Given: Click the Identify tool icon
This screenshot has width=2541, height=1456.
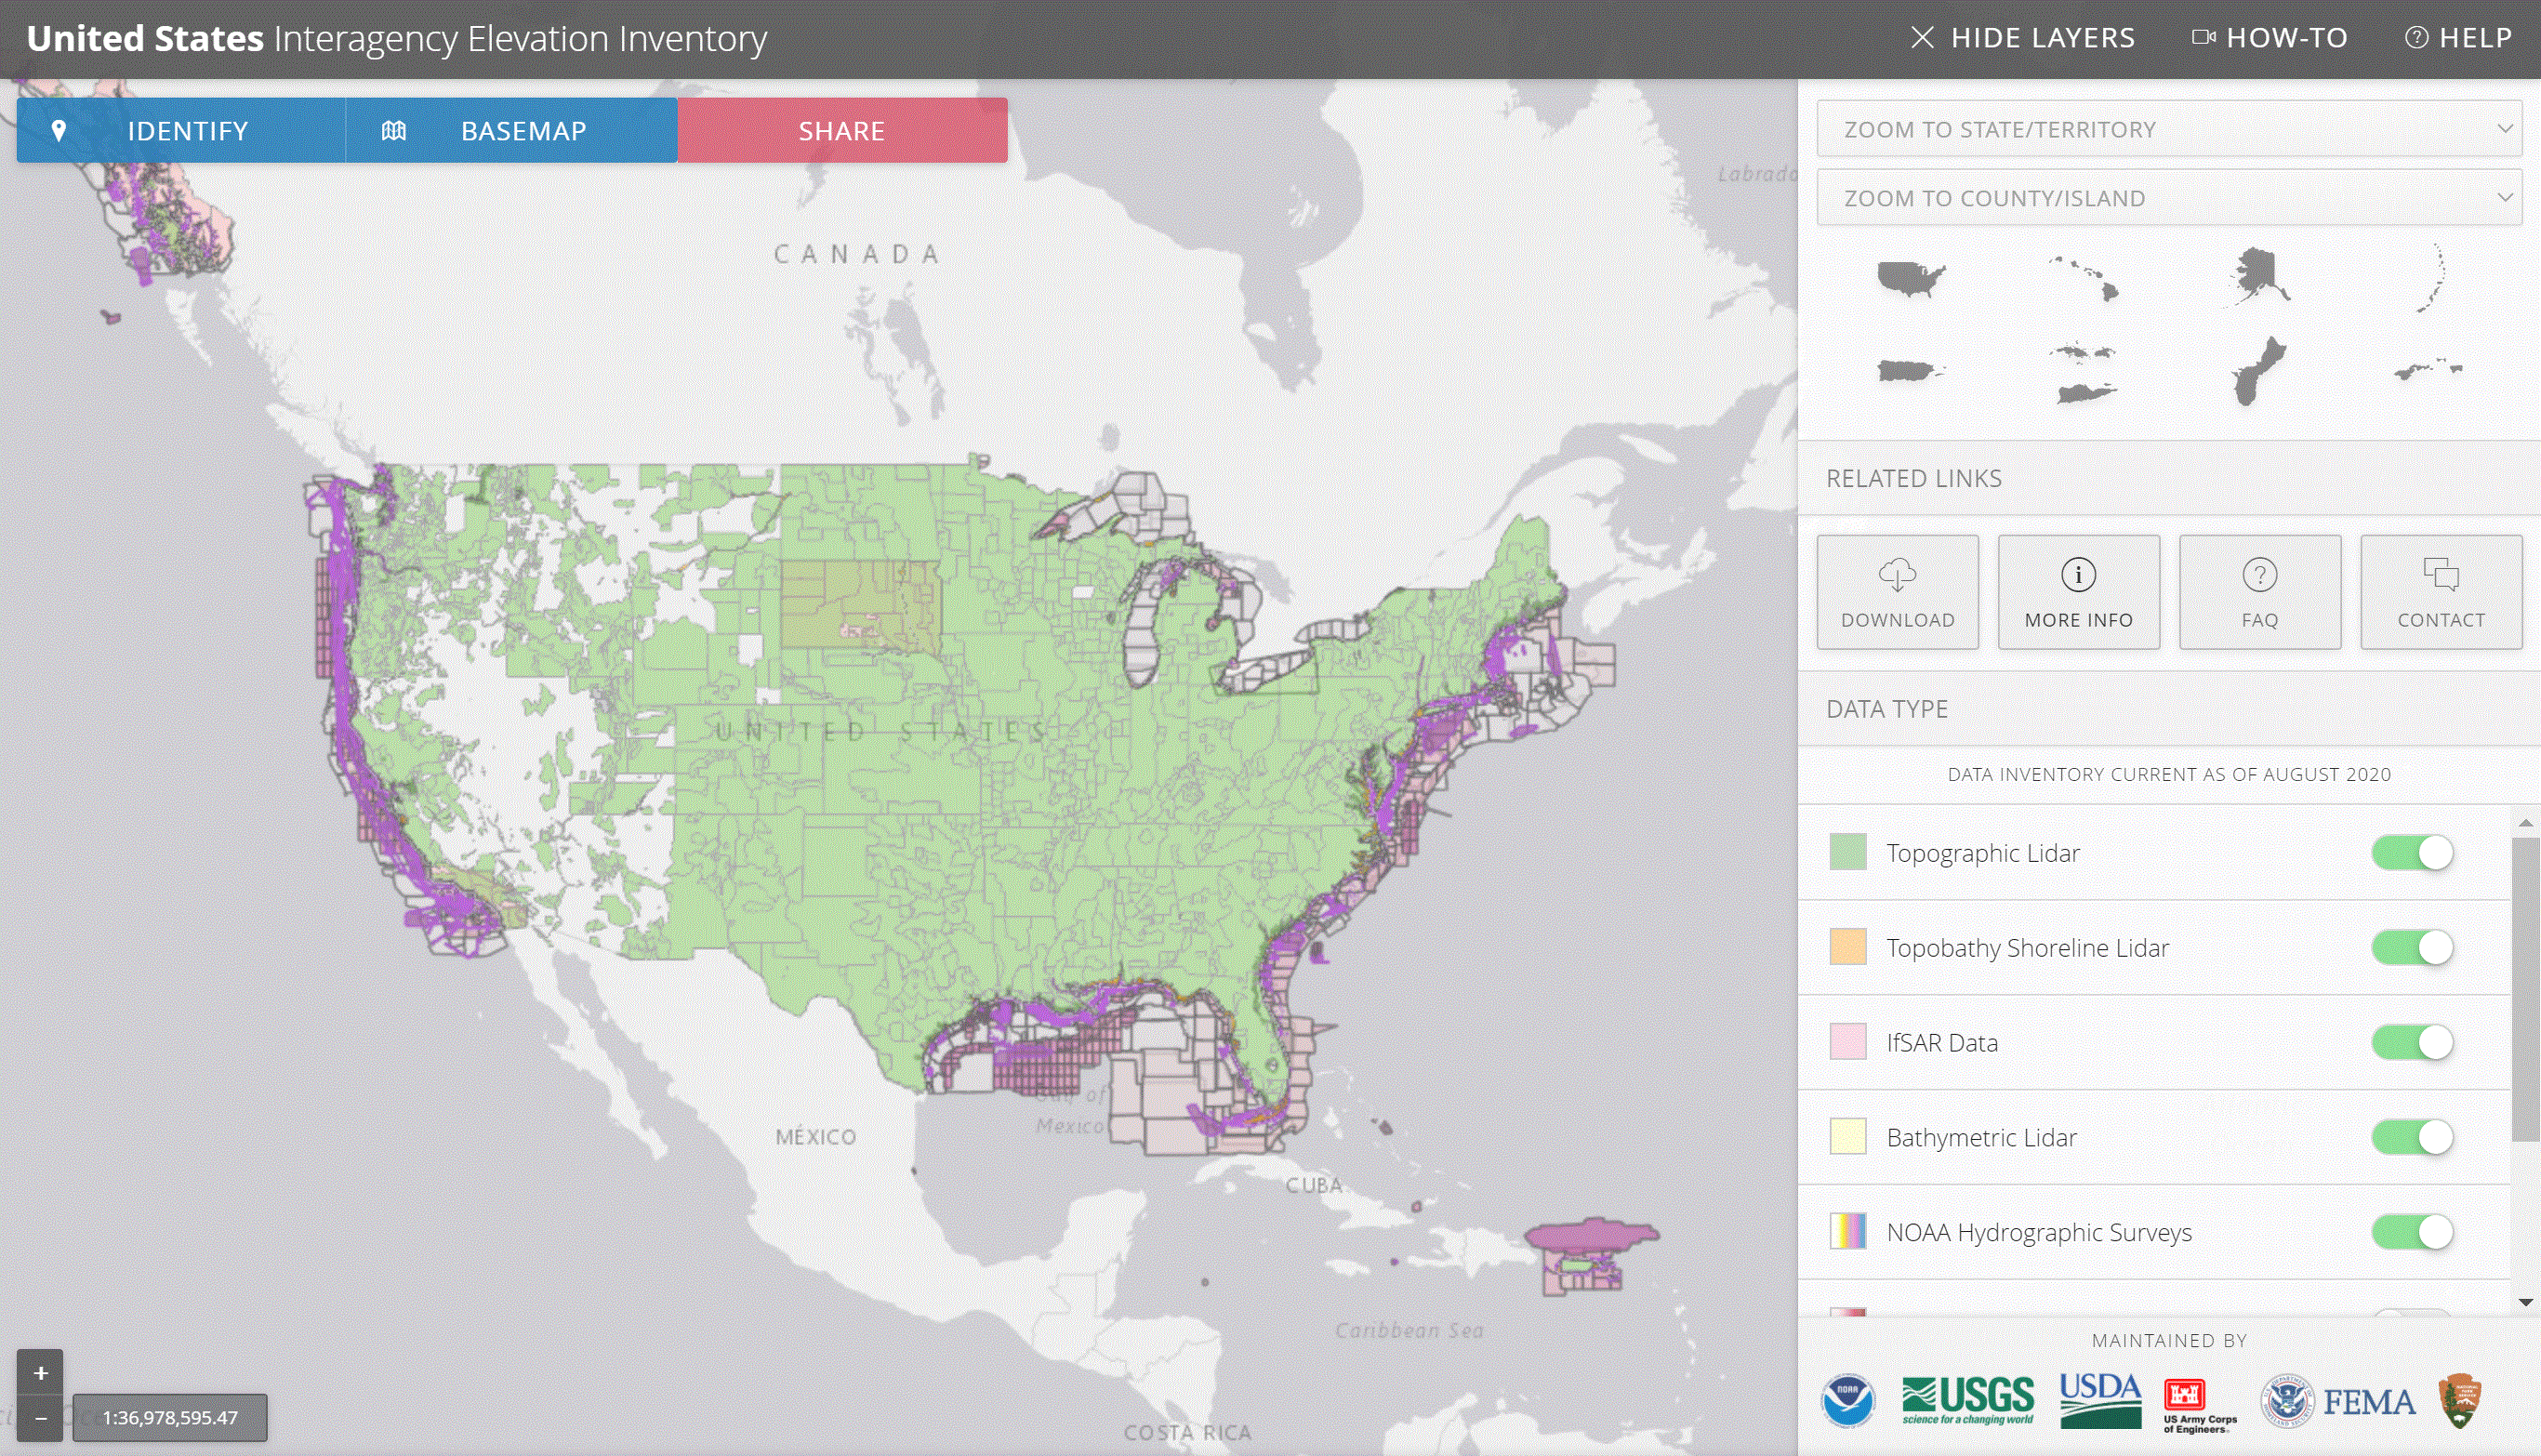Looking at the screenshot, I should [58, 129].
